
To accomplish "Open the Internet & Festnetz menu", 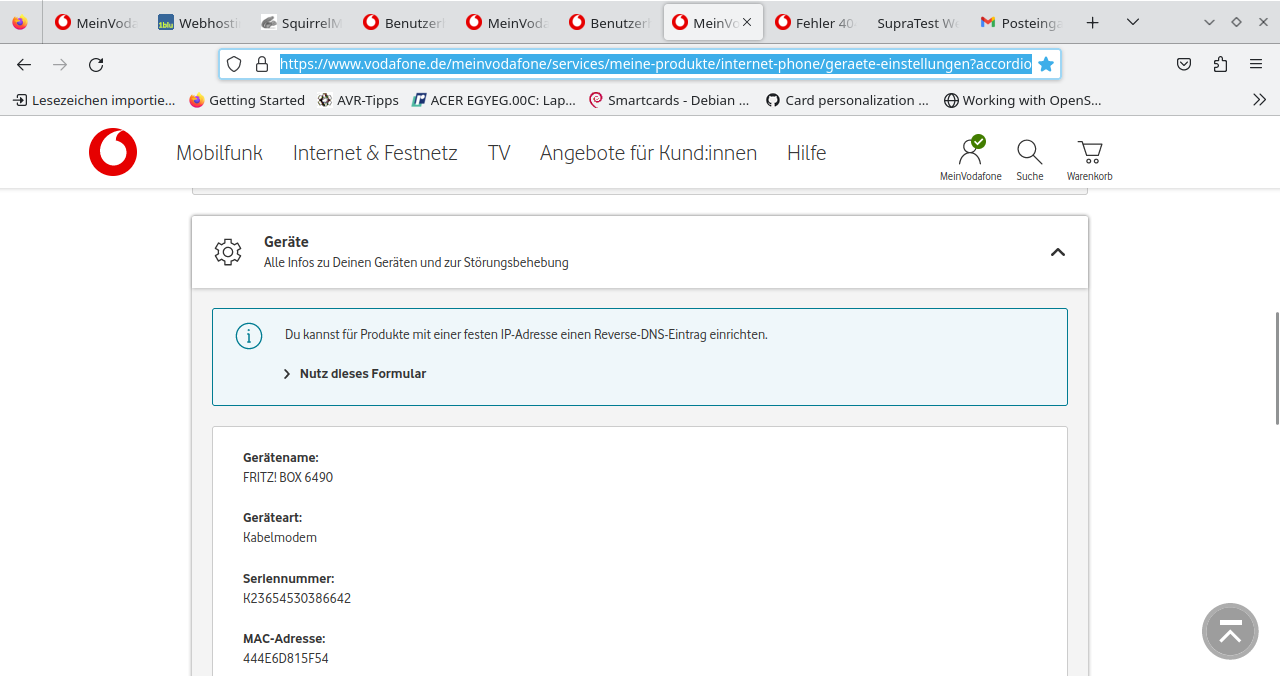I will pyautogui.click(x=375, y=153).
